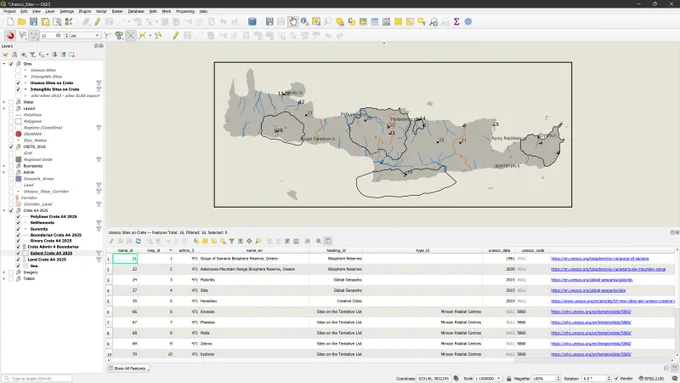Image resolution: width=680 pixels, height=383 pixels.
Task: Toggle the Render checkbox in status bar
Action: point(616,379)
